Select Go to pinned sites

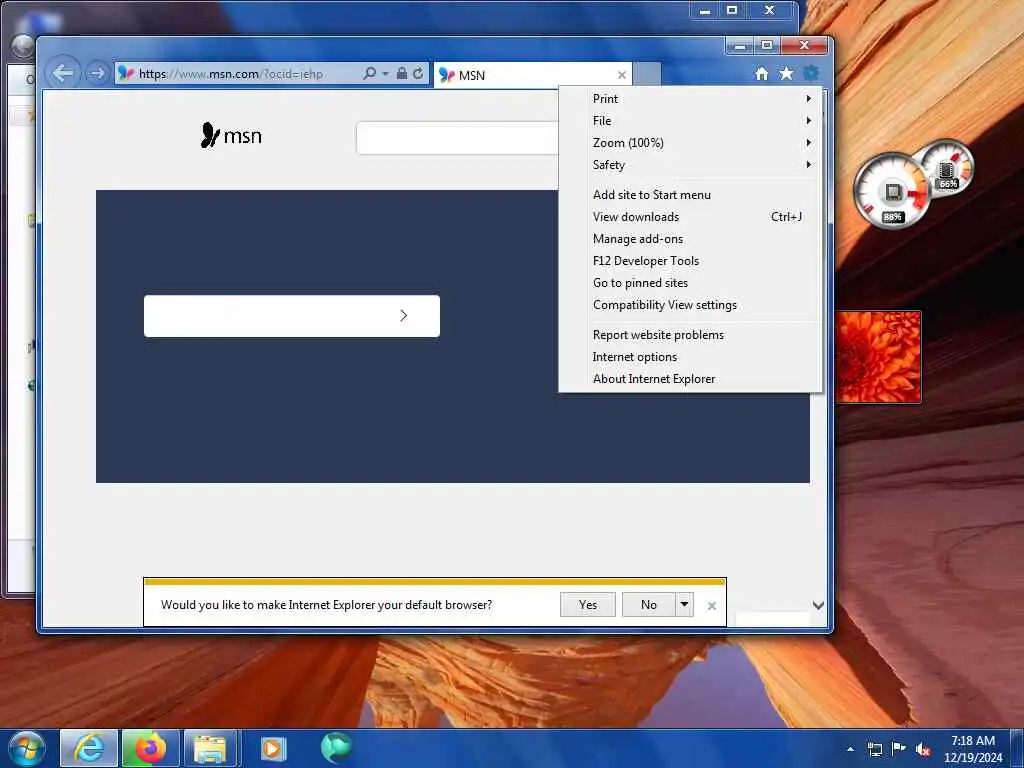click(691, 283)
